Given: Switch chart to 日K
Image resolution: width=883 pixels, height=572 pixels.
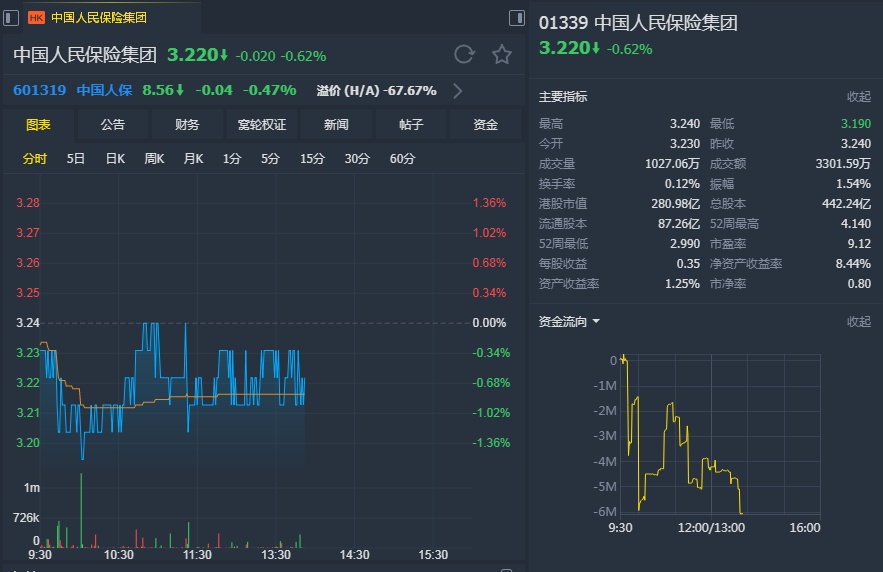Looking at the screenshot, I should pos(115,159).
